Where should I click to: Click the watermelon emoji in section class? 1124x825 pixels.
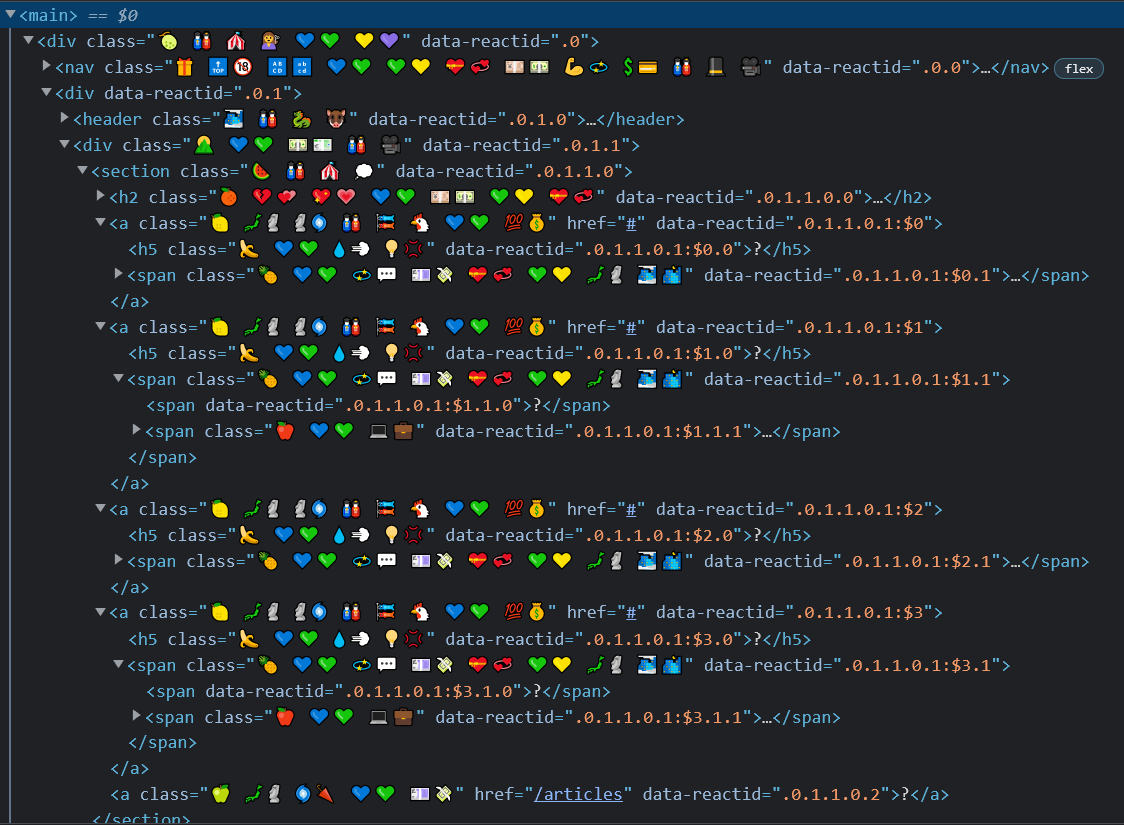click(260, 172)
